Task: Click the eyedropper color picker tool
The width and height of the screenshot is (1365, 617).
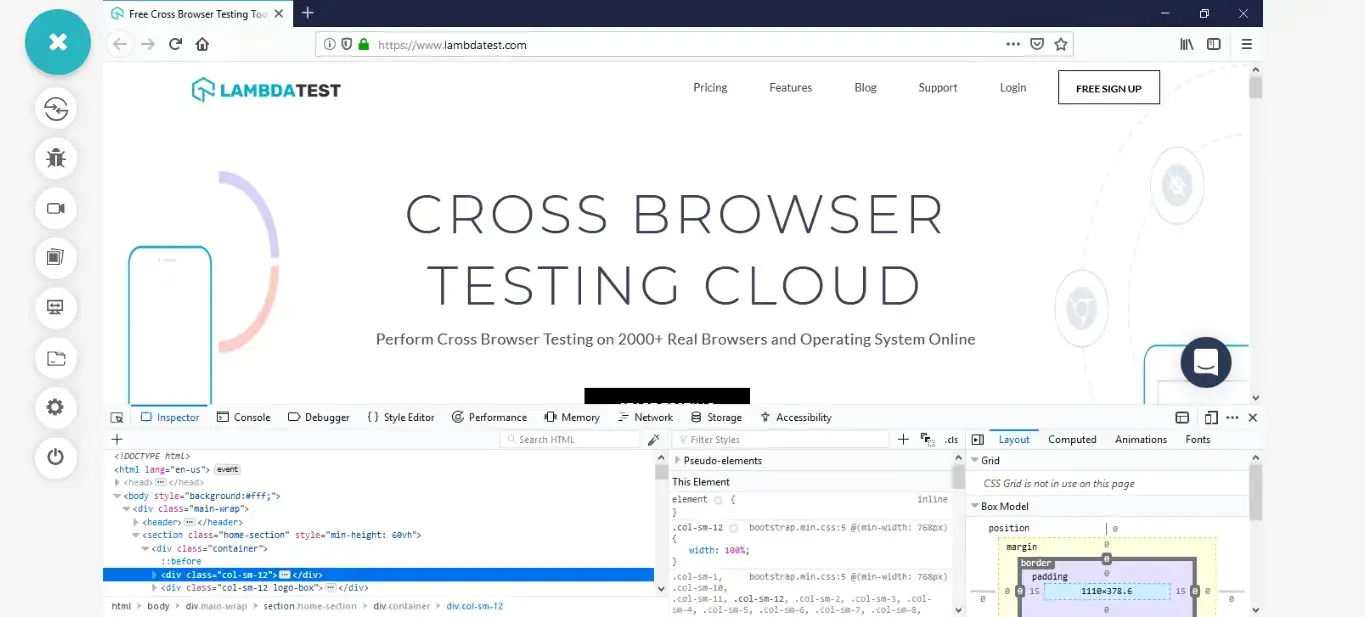Action: click(x=654, y=440)
